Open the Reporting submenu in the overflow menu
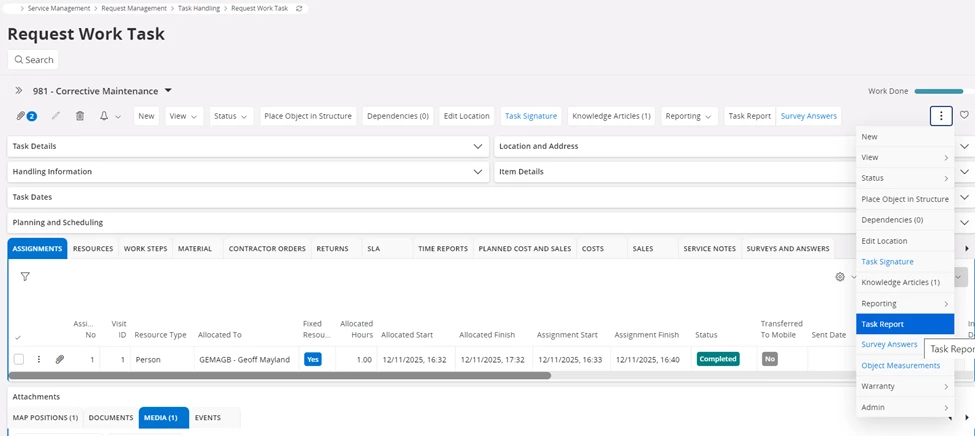Viewport: 975px width, 436px height. (905, 304)
